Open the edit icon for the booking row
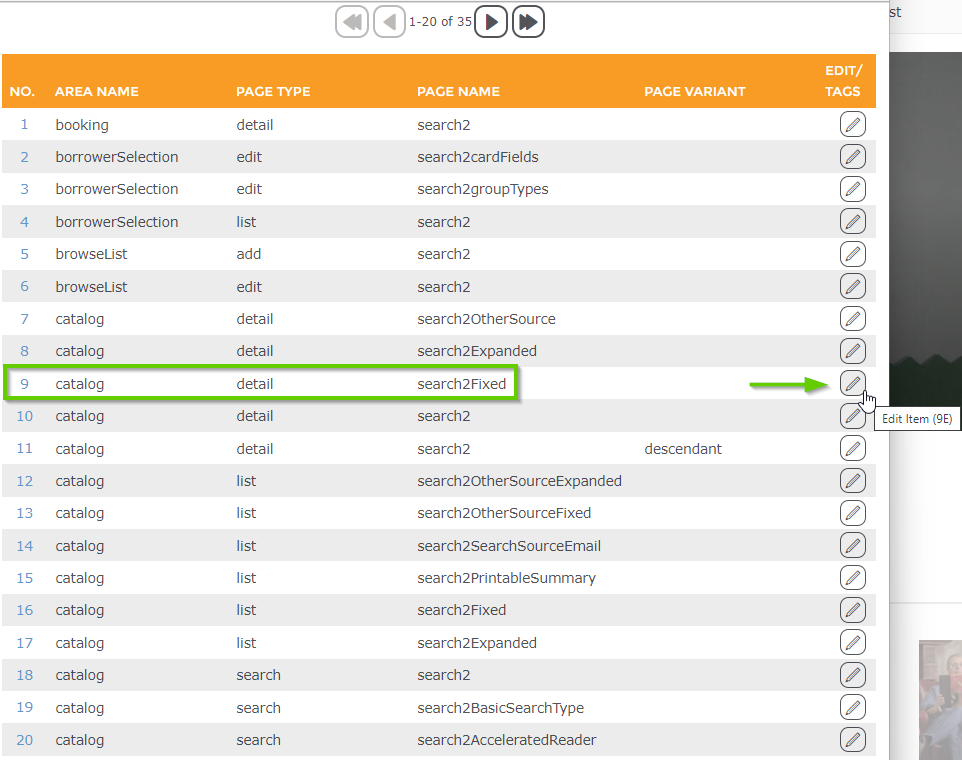The height and width of the screenshot is (760, 962). pyautogui.click(x=852, y=124)
